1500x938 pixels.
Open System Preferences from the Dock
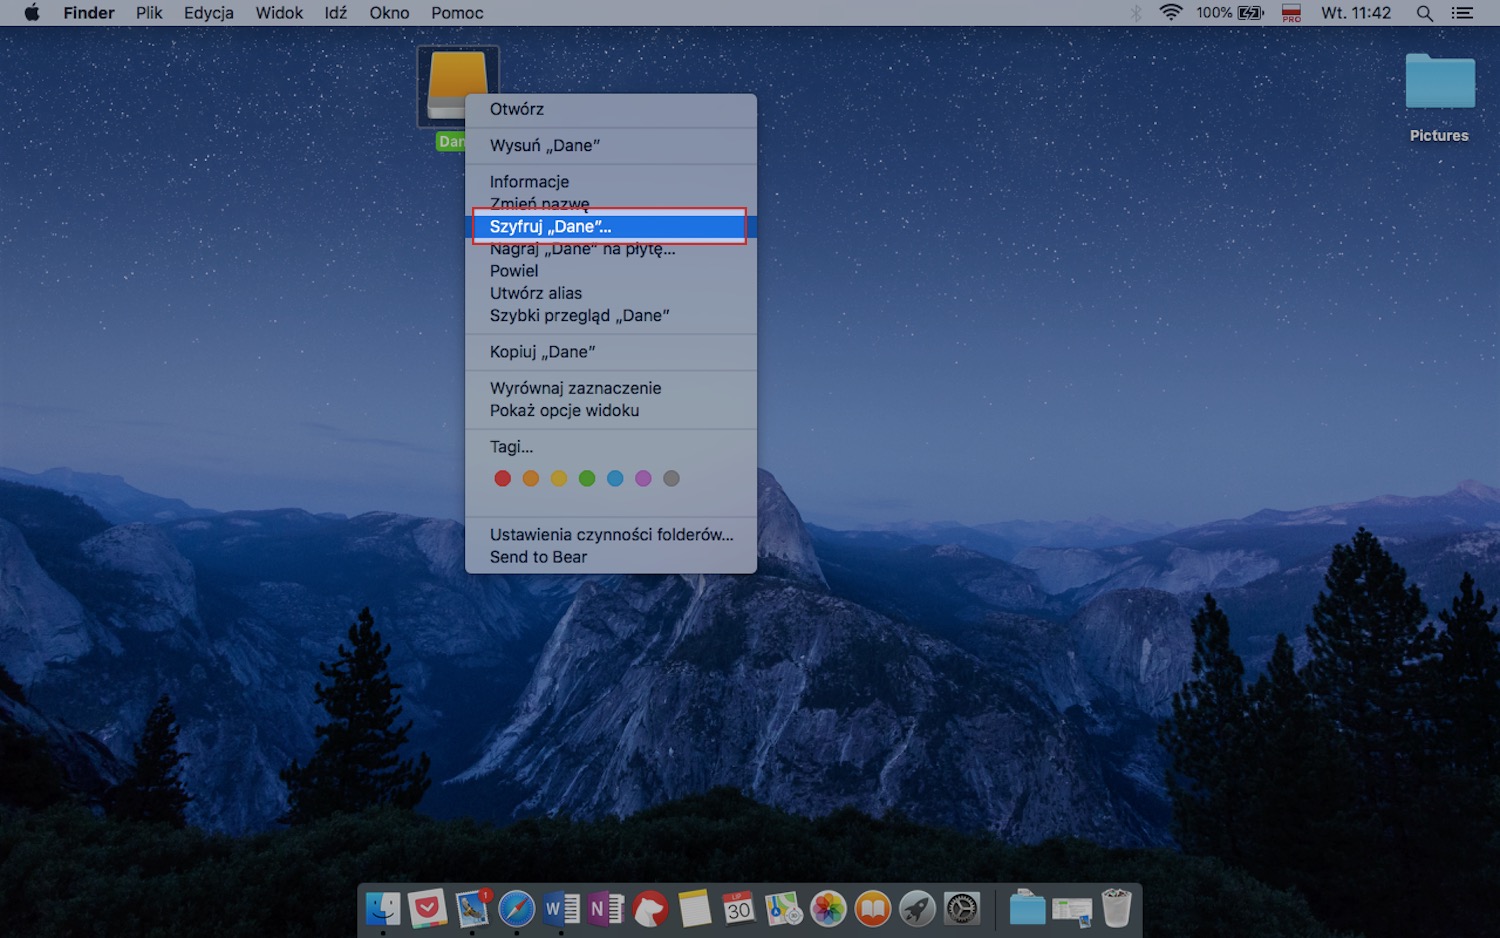961,909
